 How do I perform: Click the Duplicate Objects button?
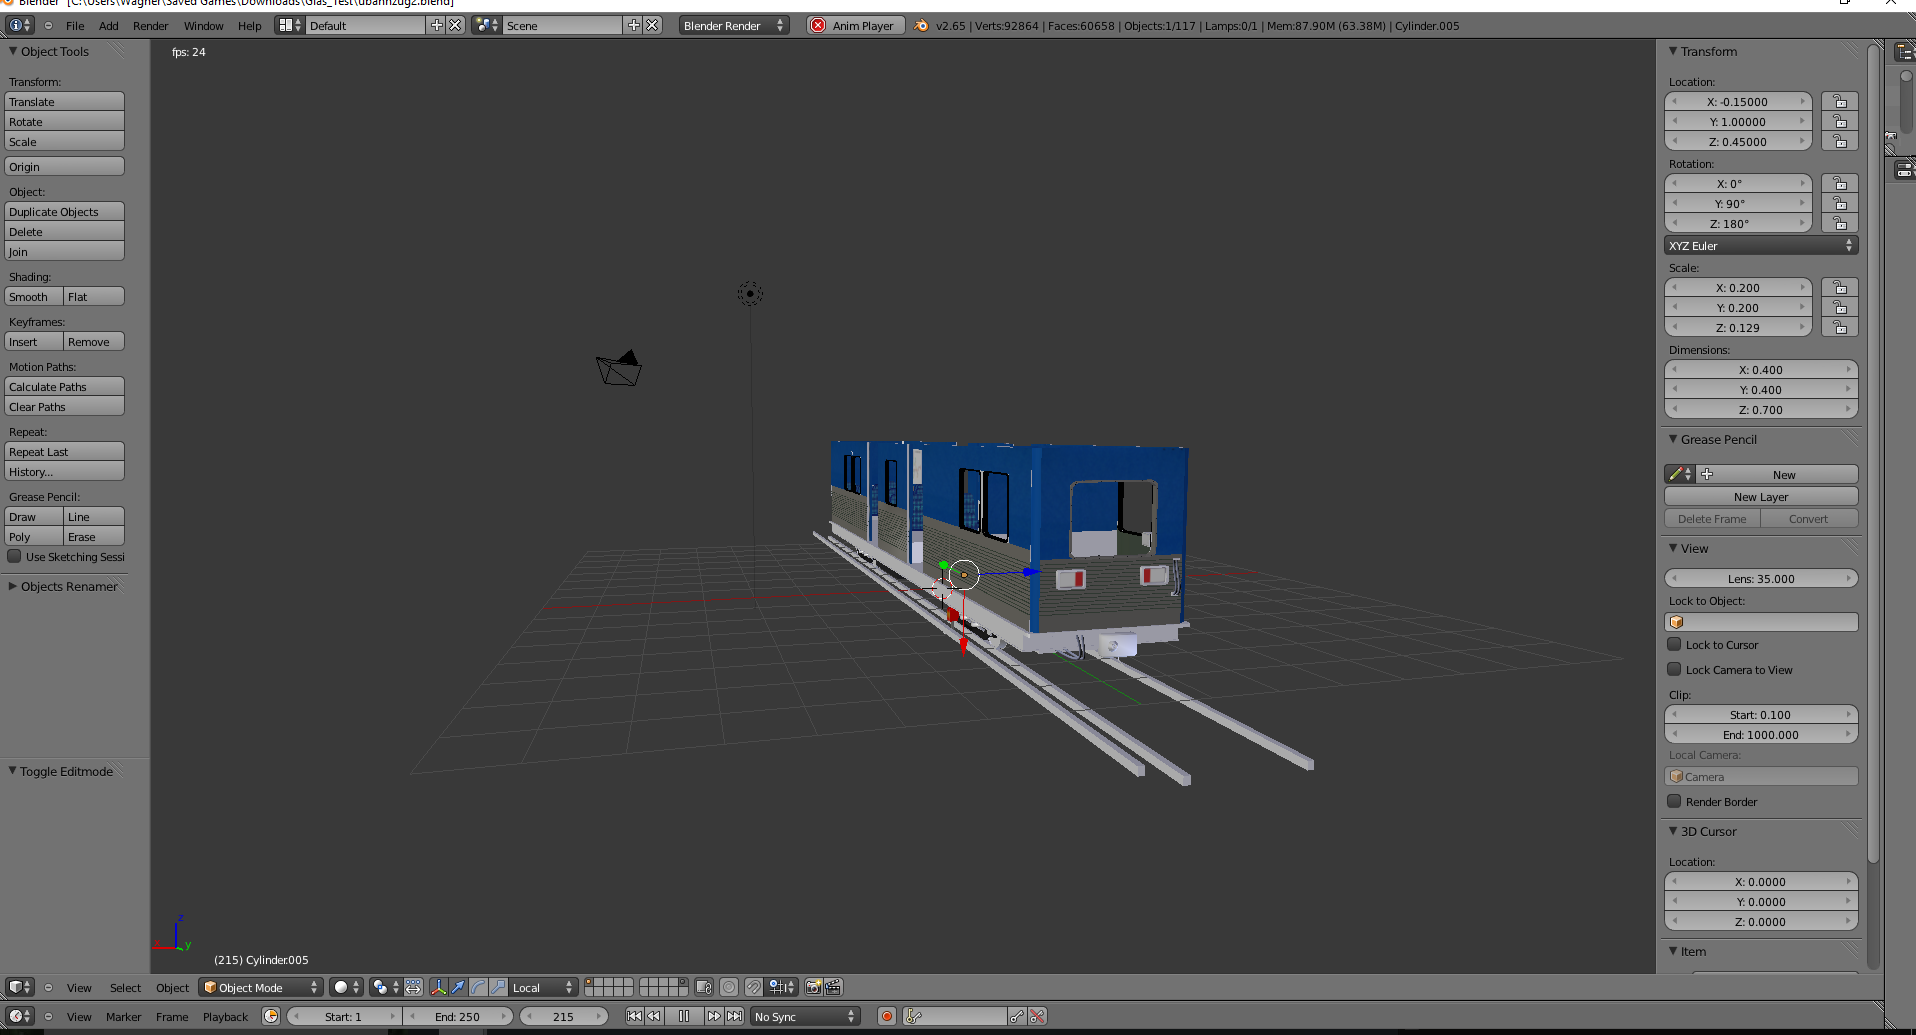point(65,212)
